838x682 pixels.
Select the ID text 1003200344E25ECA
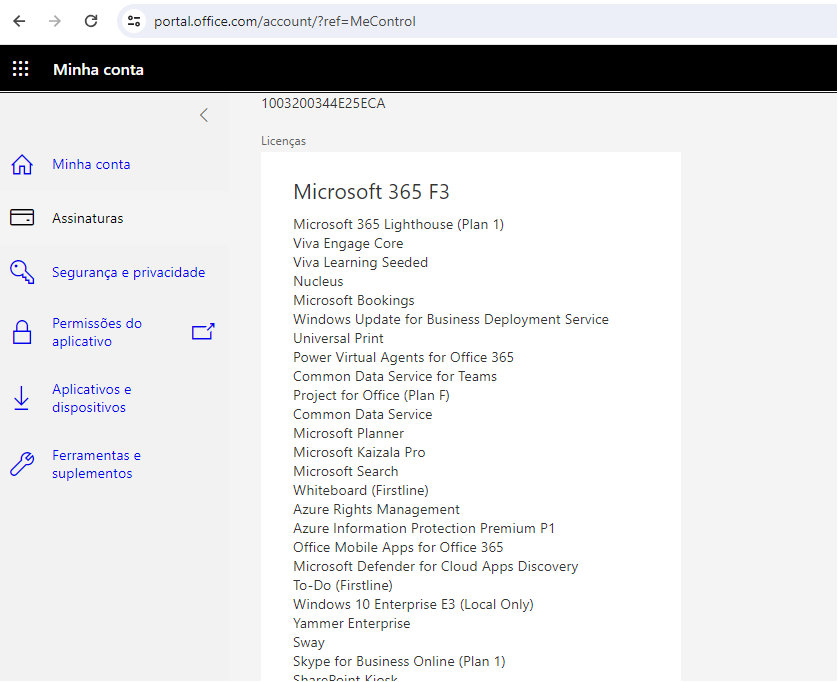[323, 103]
